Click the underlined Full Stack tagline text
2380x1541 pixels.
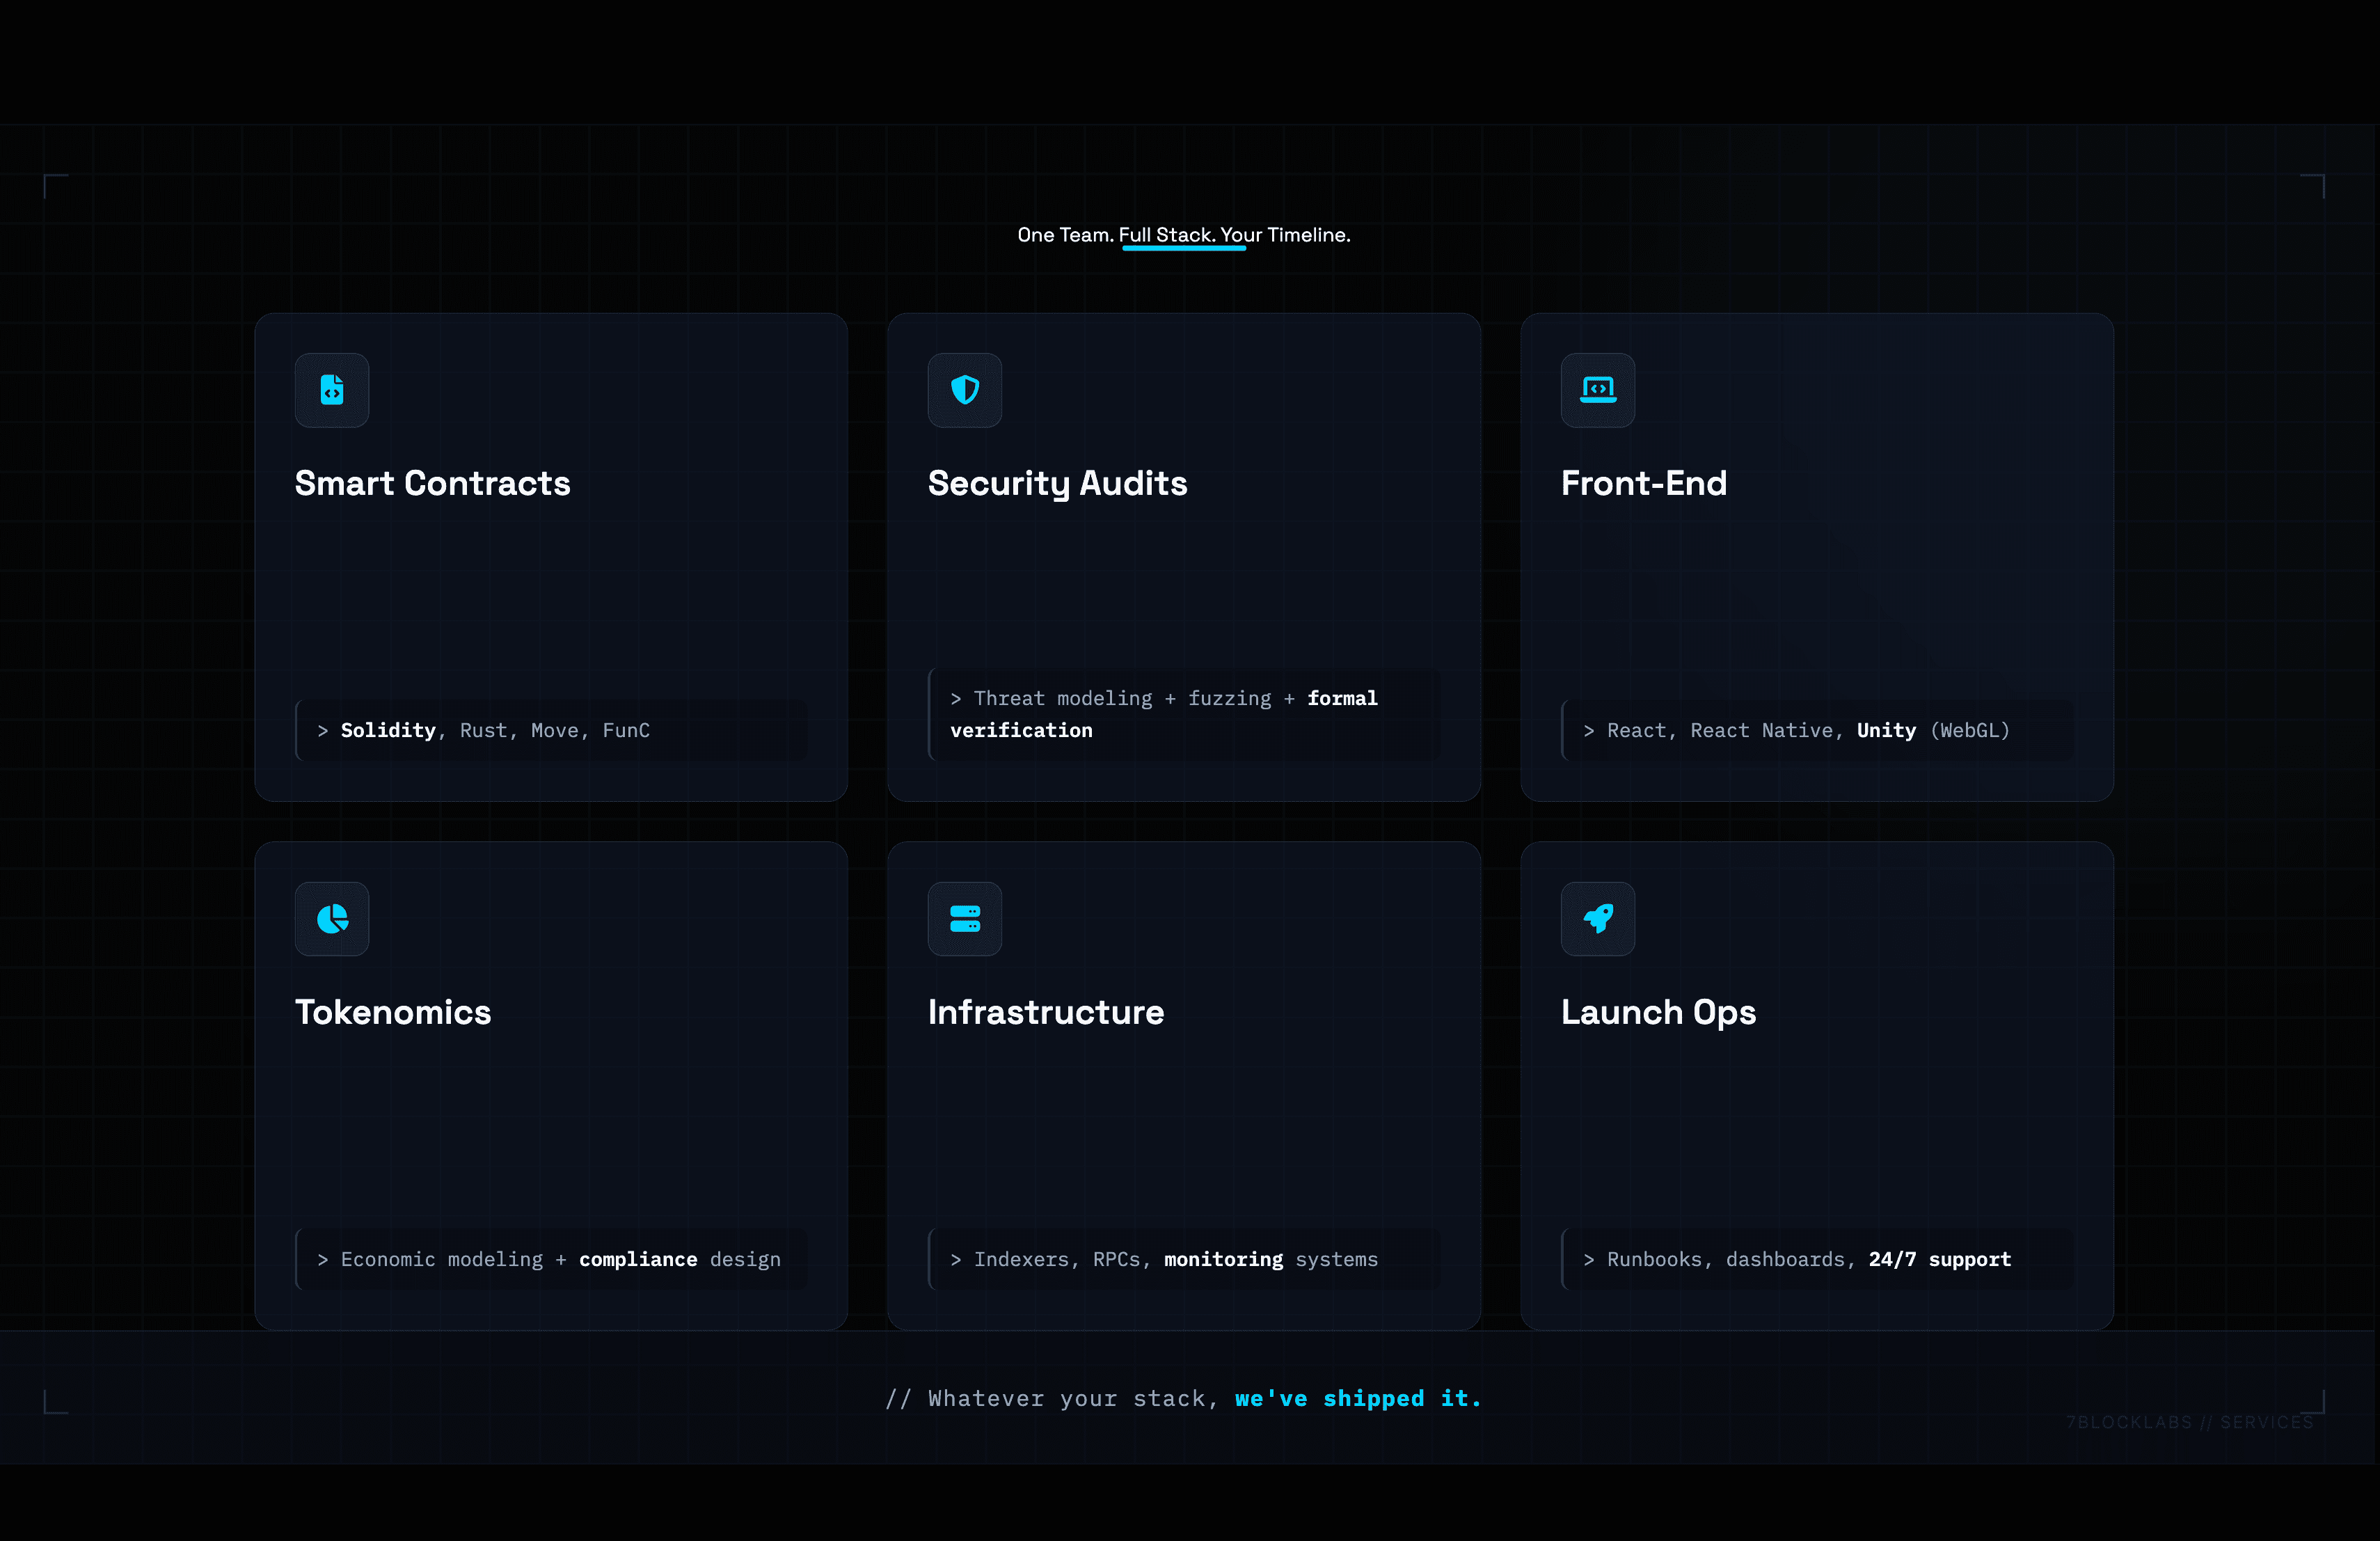(x=1166, y=235)
